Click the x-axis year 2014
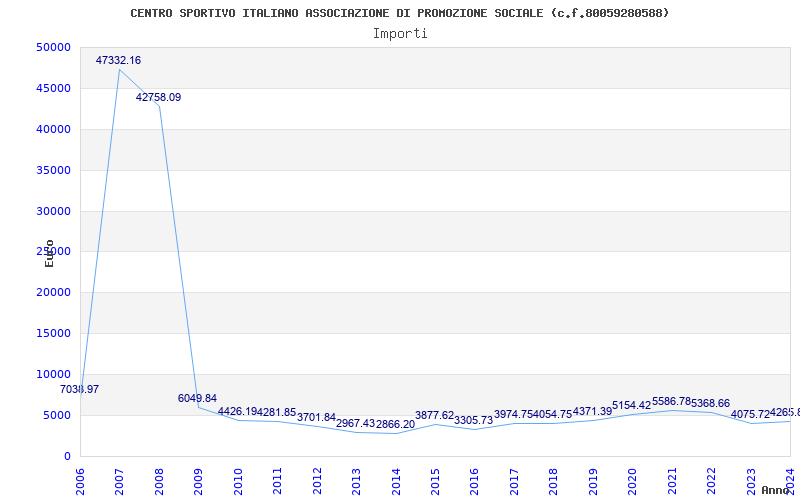 point(396,482)
